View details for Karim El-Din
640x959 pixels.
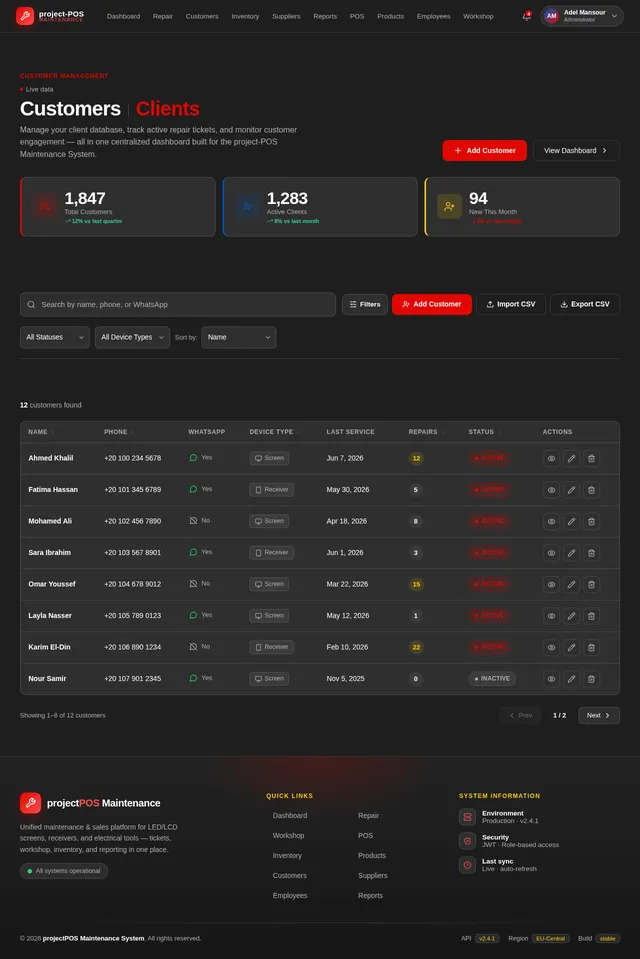pos(551,648)
